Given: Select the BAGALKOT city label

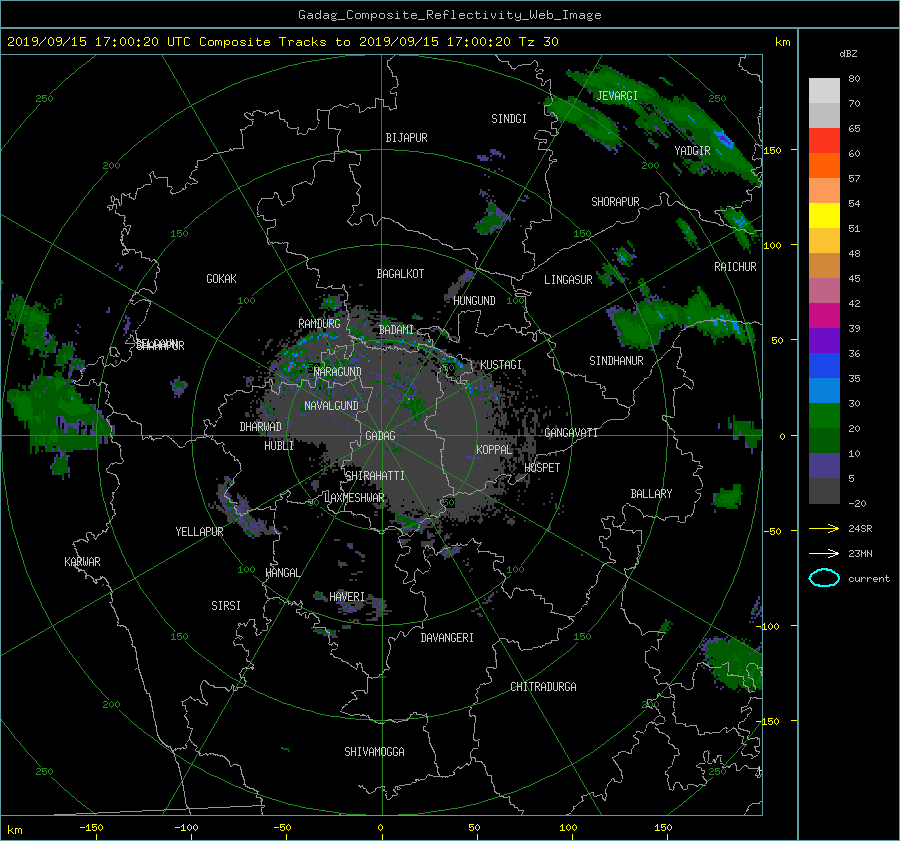Looking at the screenshot, I should [x=400, y=274].
